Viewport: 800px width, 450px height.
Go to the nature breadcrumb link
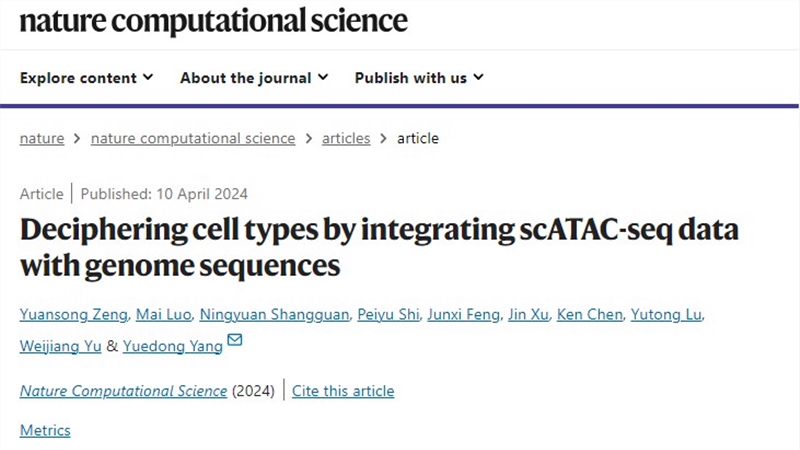point(42,138)
